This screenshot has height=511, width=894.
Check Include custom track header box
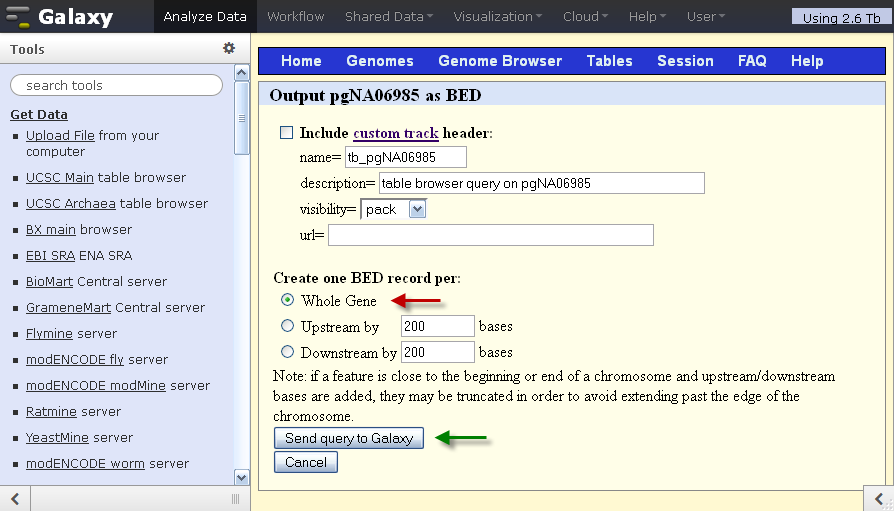pos(286,132)
